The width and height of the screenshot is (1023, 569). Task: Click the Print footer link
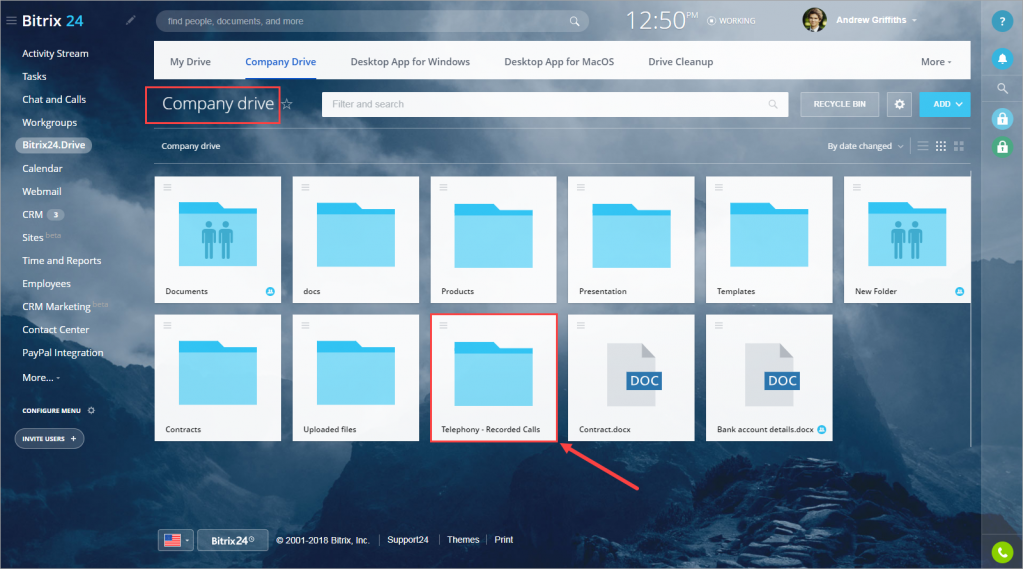point(504,540)
